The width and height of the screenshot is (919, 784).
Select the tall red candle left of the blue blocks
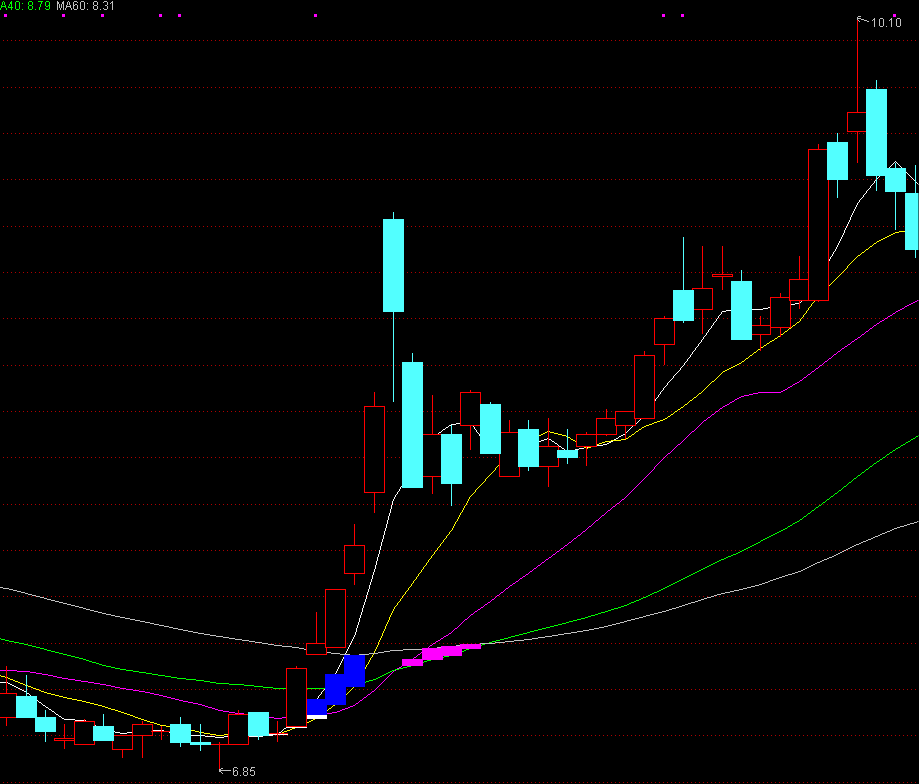click(296, 697)
